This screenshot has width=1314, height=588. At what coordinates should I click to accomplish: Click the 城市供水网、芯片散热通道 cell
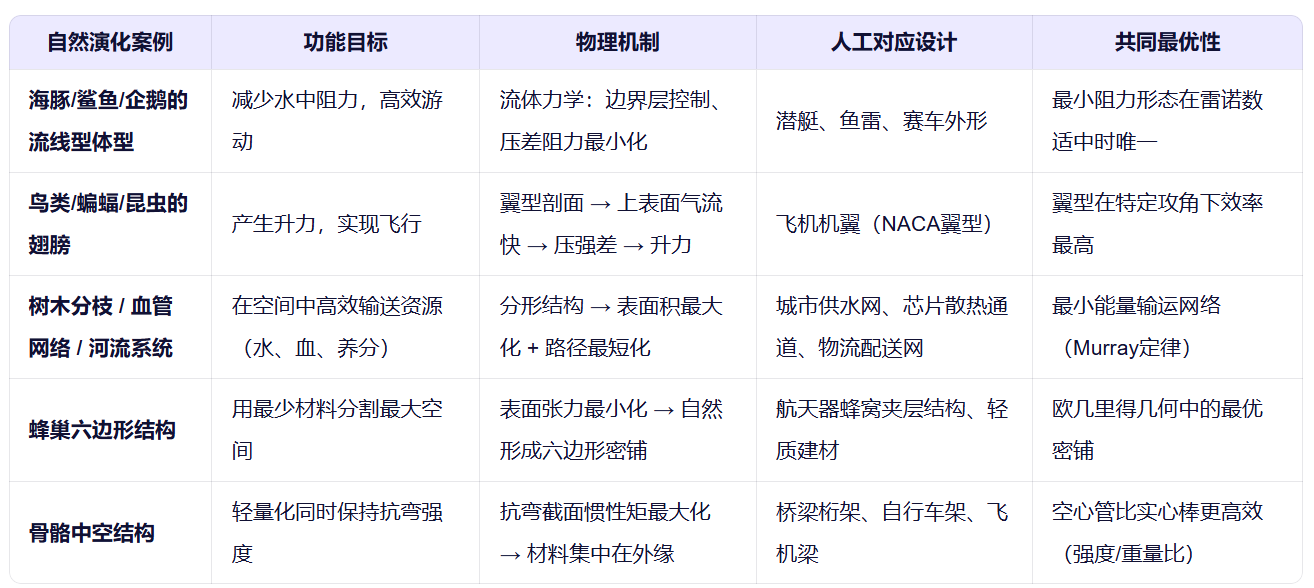coord(893,327)
